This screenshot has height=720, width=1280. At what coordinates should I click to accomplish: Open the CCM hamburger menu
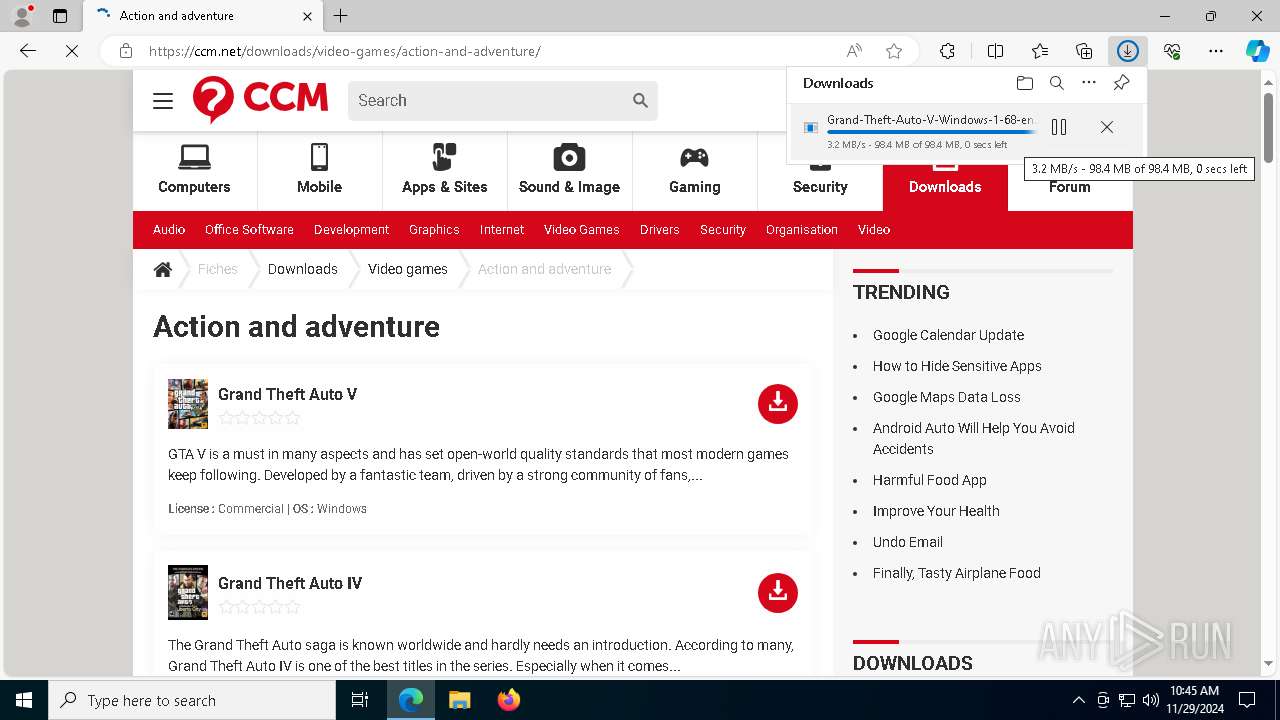coord(163,101)
